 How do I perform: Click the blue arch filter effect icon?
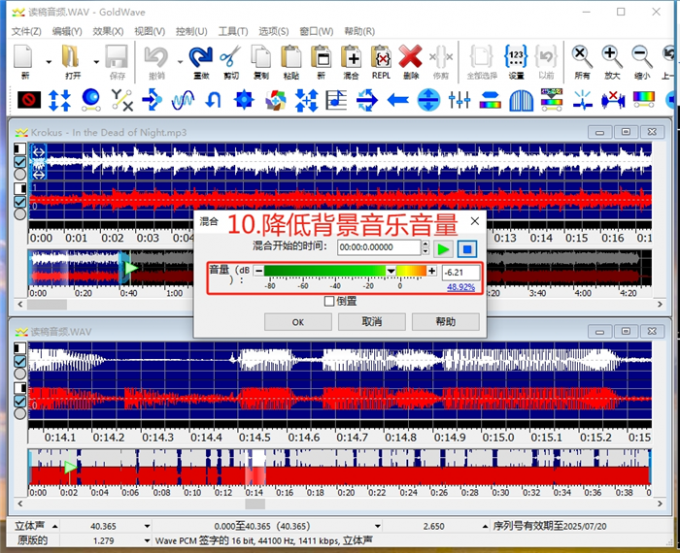pos(521,100)
